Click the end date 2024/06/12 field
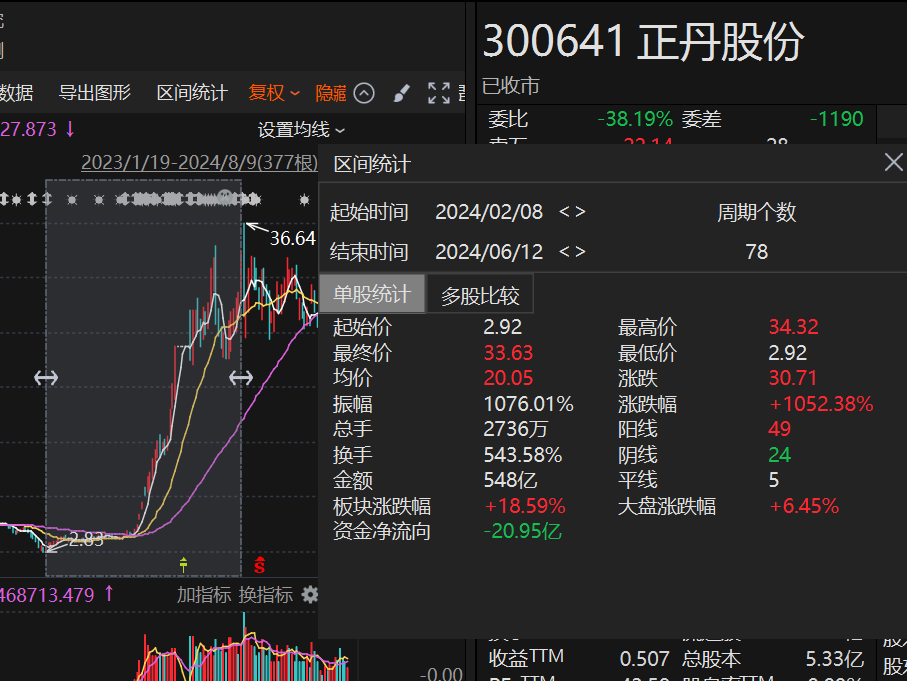907x681 pixels. point(489,252)
